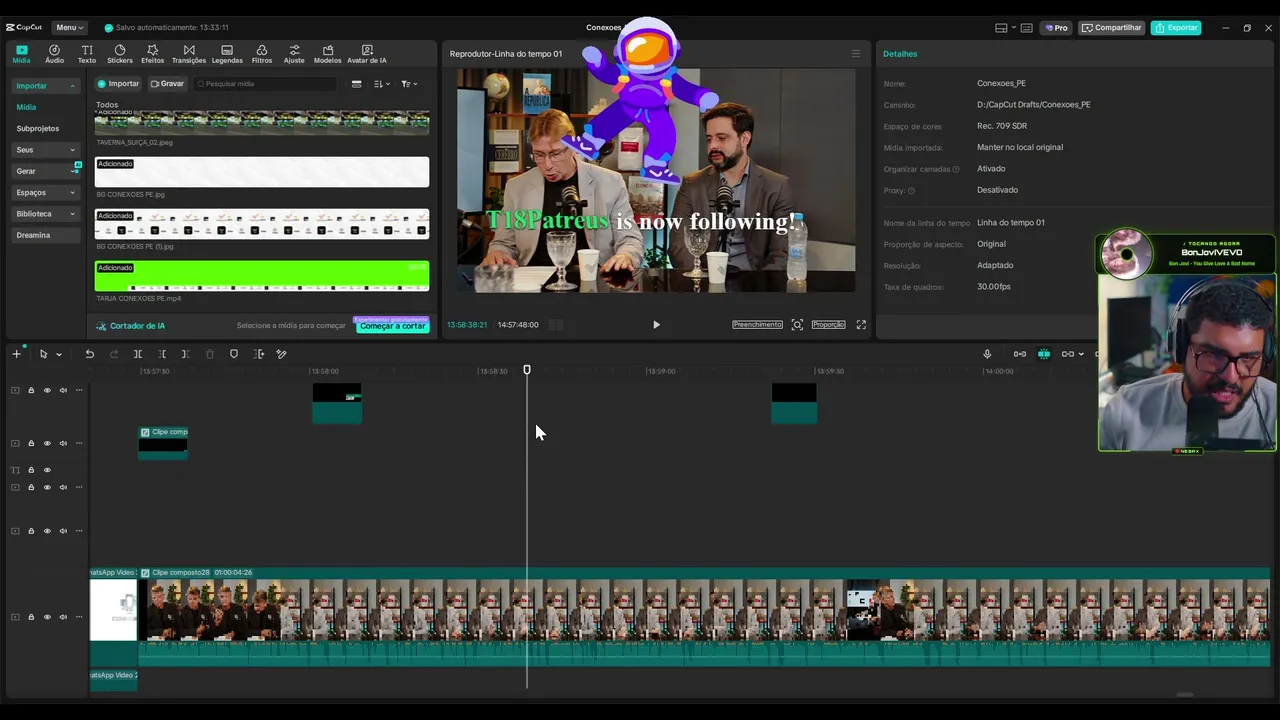Record voiceover with microphone icon
The width and height of the screenshot is (1280, 720).
click(x=987, y=354)
